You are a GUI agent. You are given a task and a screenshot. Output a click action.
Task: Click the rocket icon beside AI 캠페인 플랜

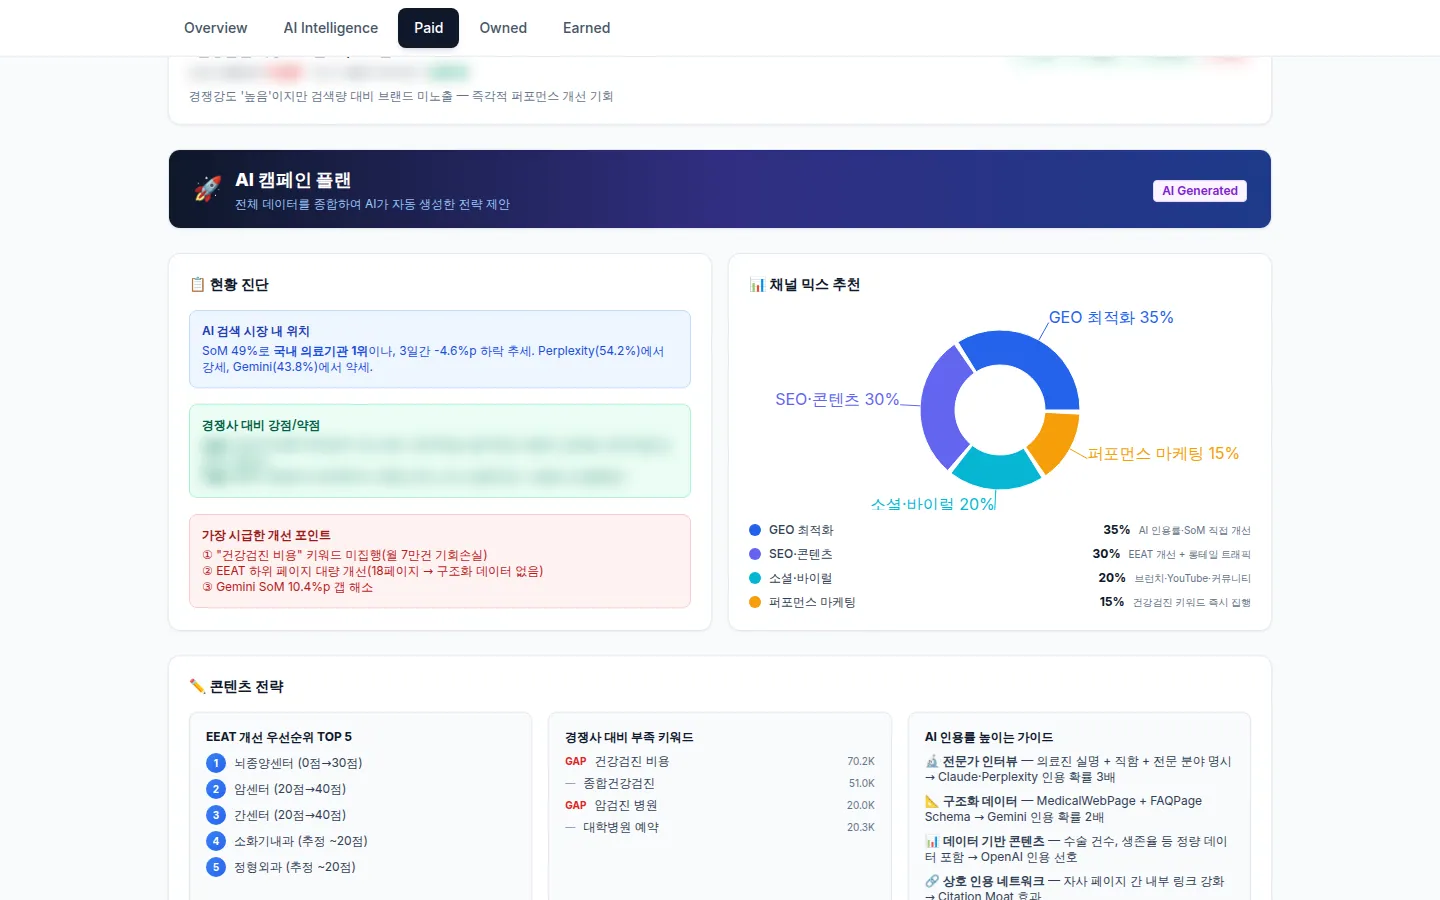207,189
